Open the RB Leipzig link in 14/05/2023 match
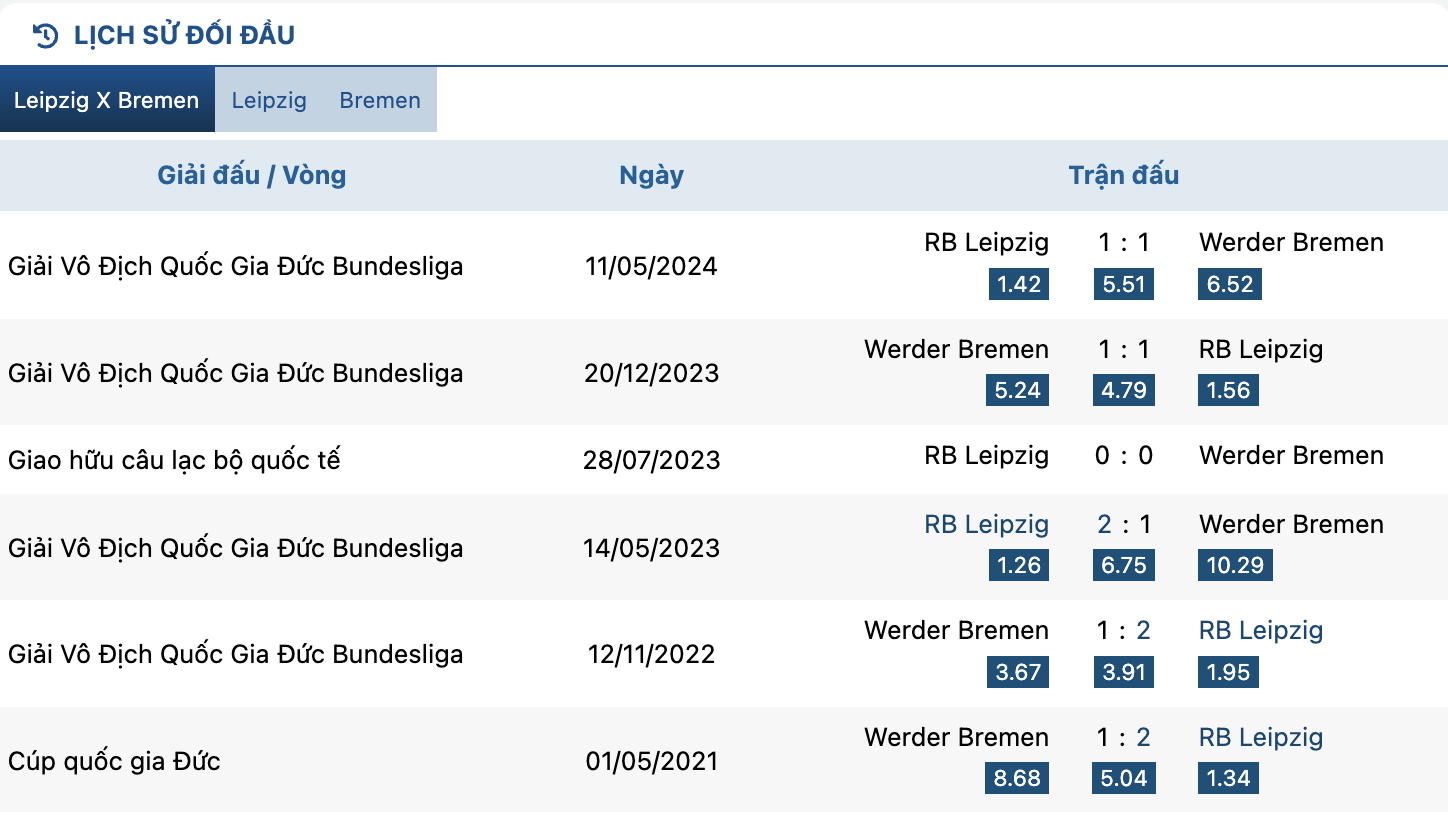Screen dimensions: 1448x818 986,524
